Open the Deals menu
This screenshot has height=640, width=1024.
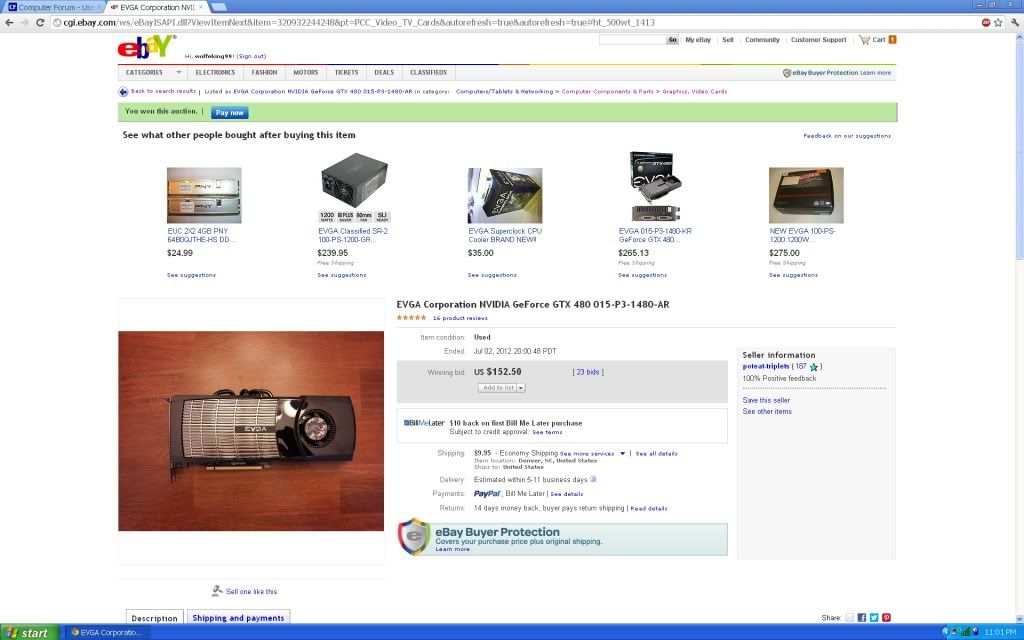tap(384, 72)
